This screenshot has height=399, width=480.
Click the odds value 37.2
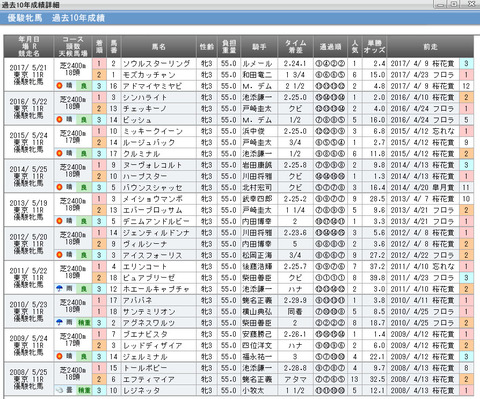[377, 266]
